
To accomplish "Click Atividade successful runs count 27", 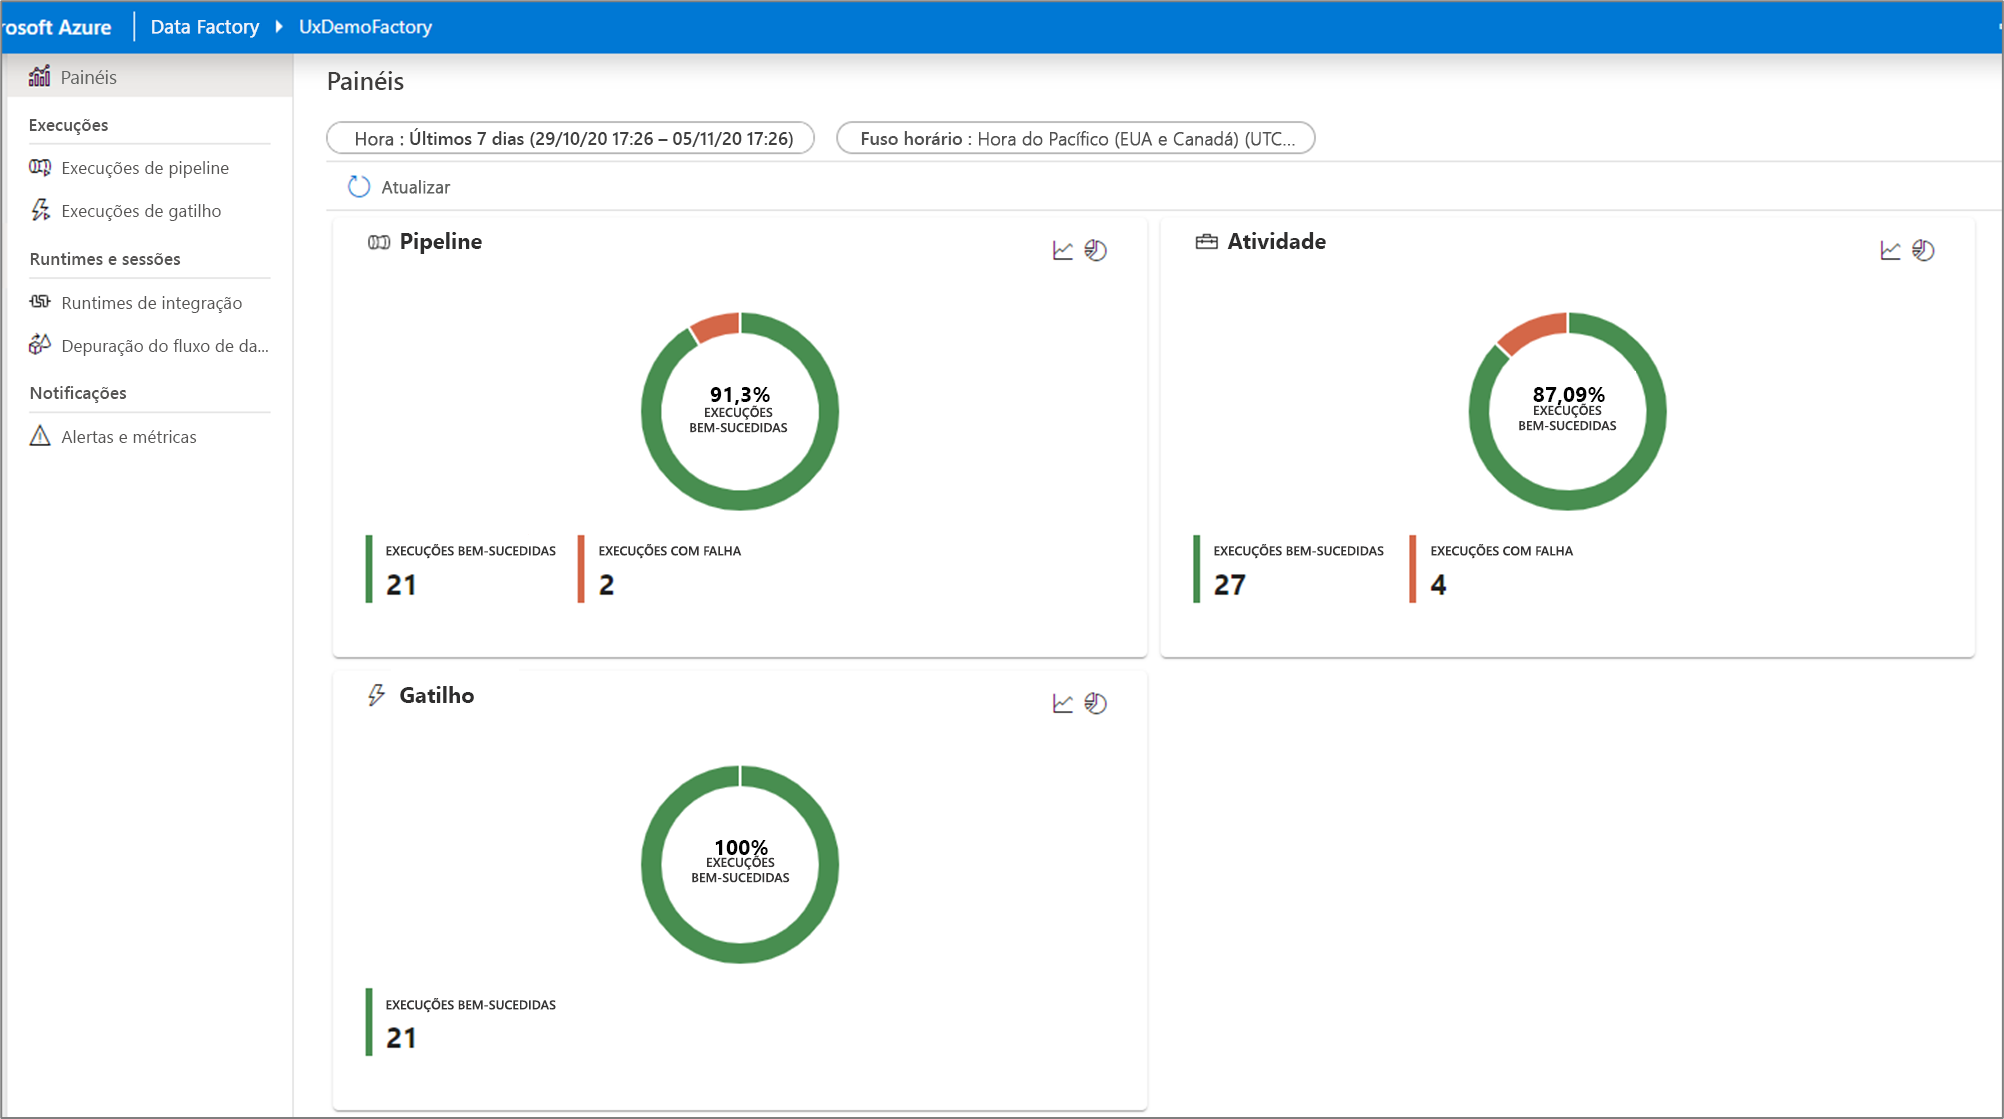I will [x=1229, y=585].
